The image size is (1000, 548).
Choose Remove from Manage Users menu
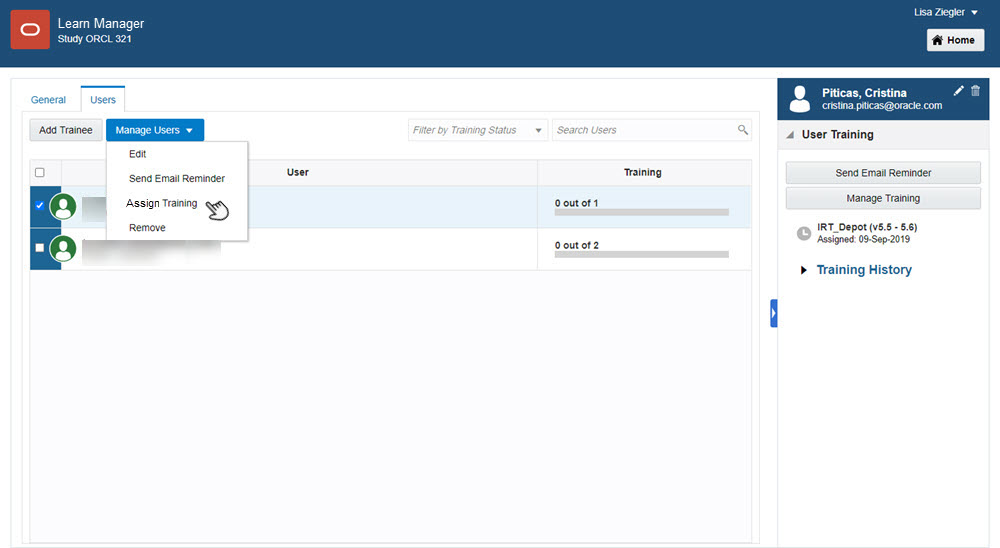point(147,228)
